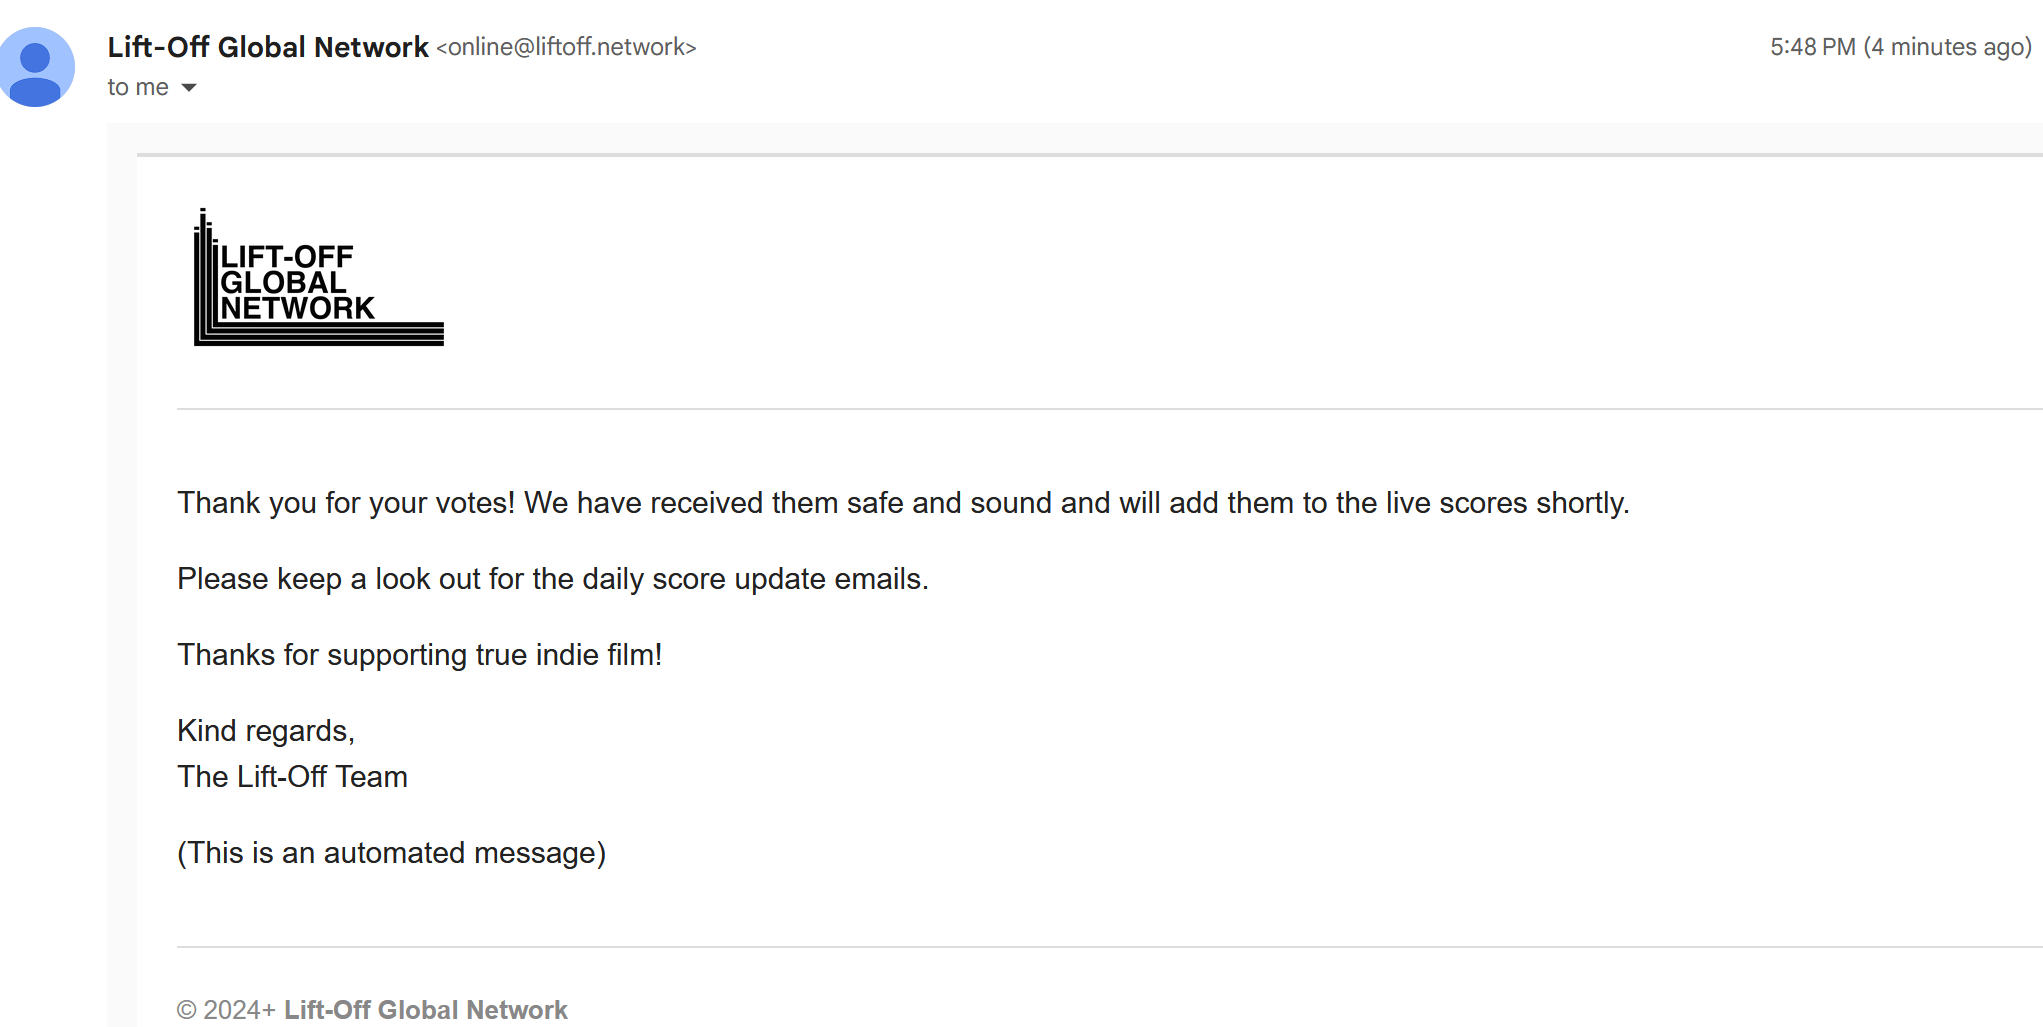The height and width of the screenshot is (1027, 2043).
Task: Click the Lift-Off Global Network logo image
Action: pos(319,277)
